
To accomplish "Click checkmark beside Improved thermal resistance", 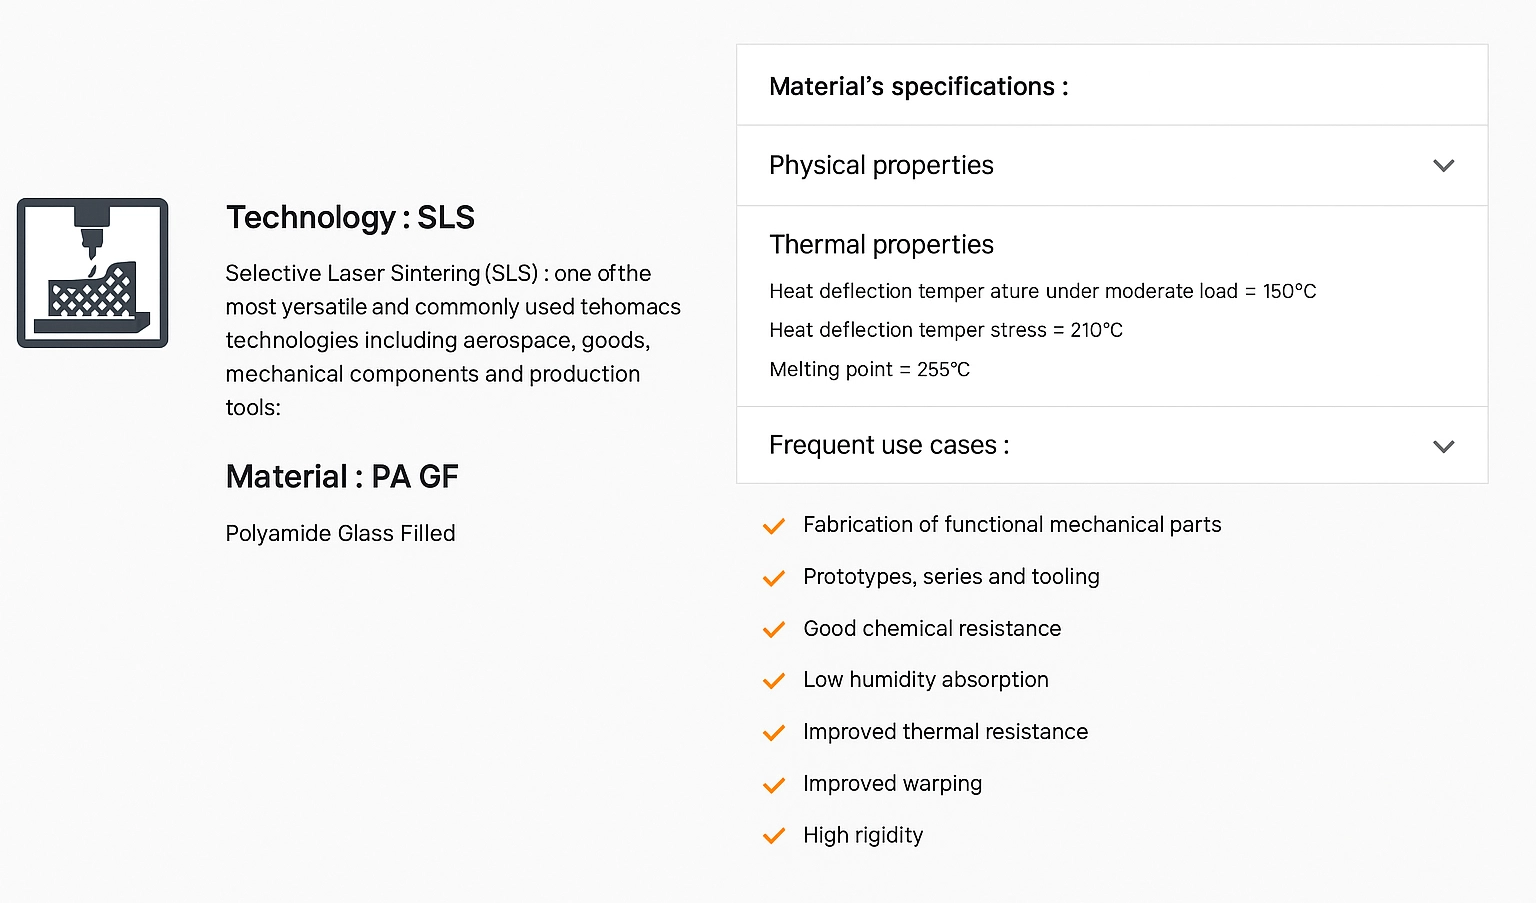I will coord(774,733).
